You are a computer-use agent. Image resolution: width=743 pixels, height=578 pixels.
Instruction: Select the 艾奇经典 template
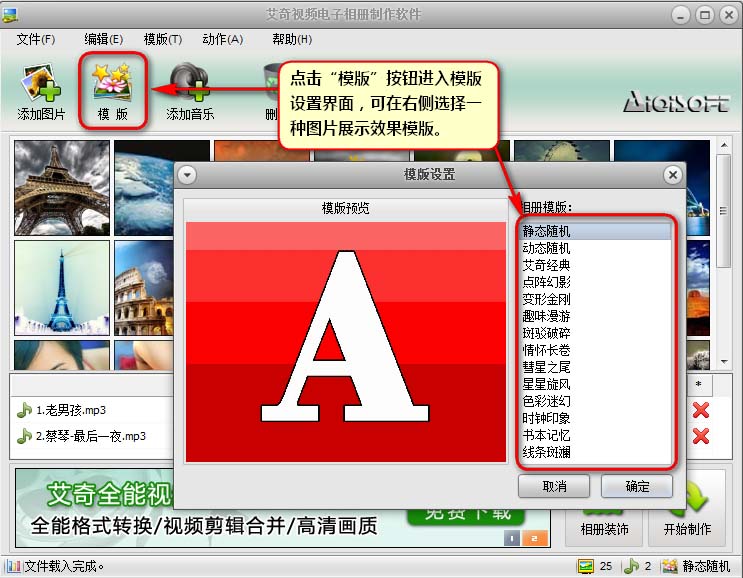[596, 265]
